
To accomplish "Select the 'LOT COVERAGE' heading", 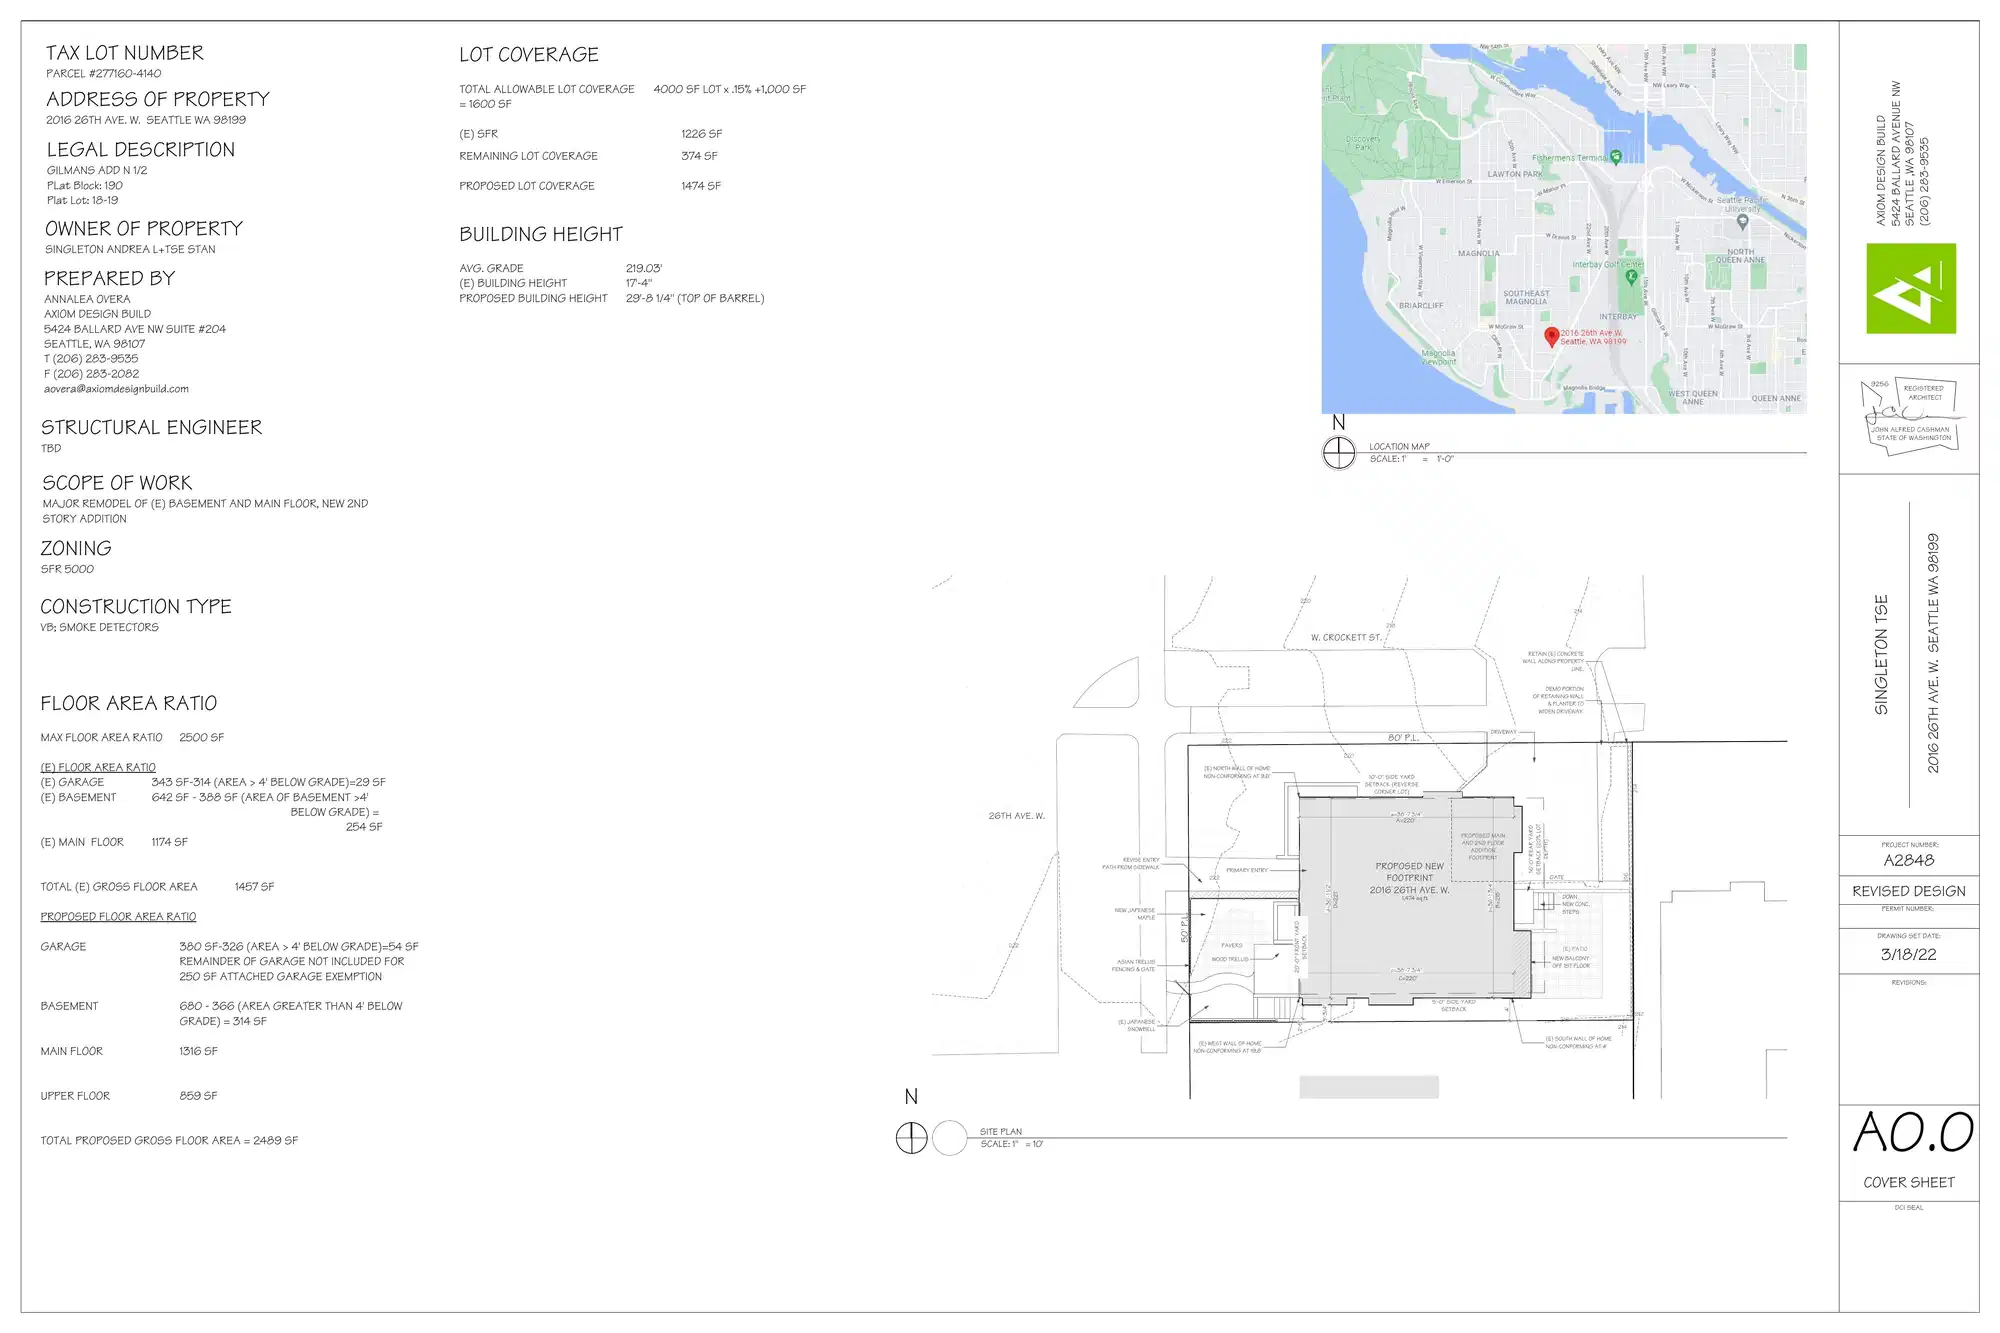I will (529, 55).
